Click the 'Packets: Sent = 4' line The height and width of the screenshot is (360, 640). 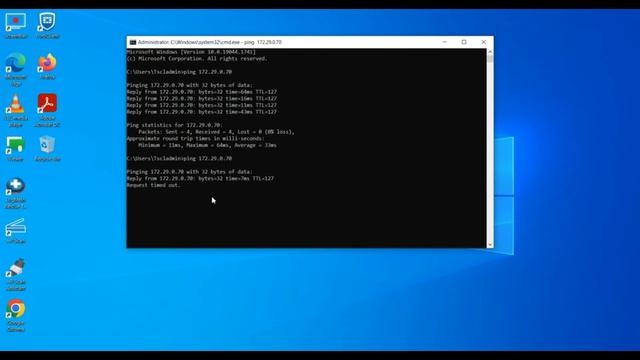pyautogui.click(x=216, y=132)
